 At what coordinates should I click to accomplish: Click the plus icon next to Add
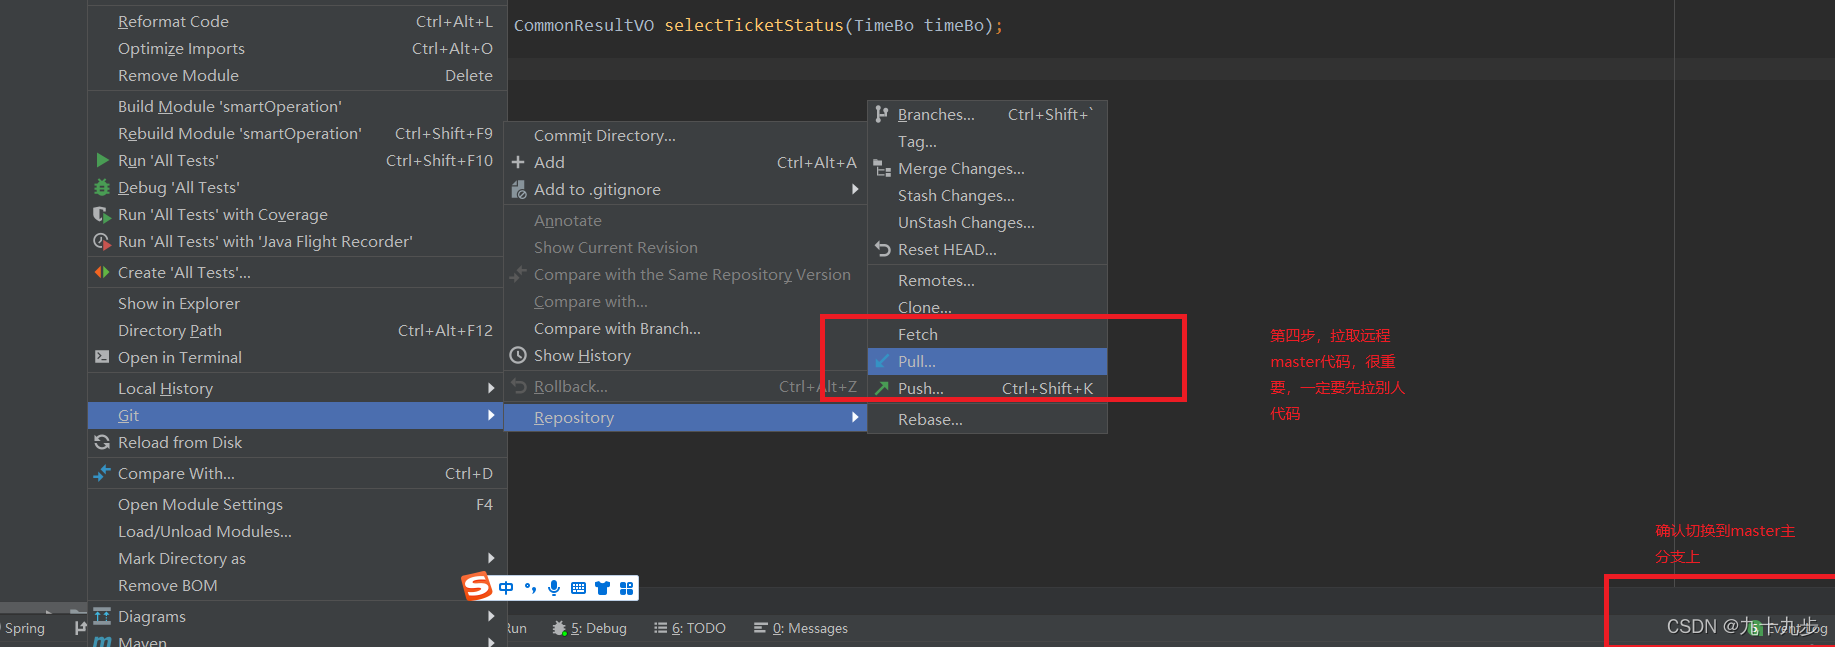[518, 162]
